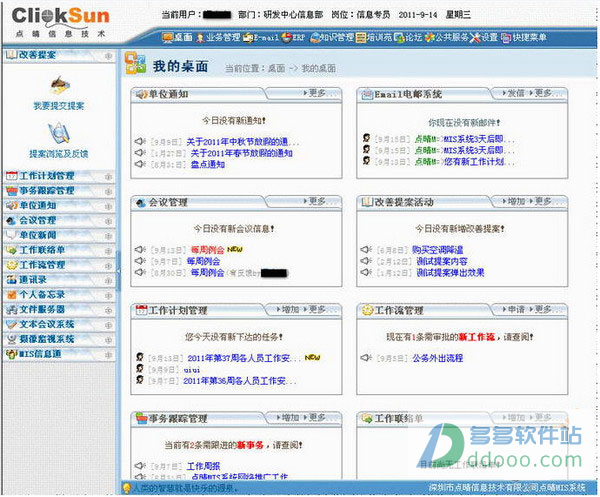Viewport: 600px width, 497px height.
Task: Click 增加 in the 改善提案活动 panel
Action: click(x=514, y=201)
